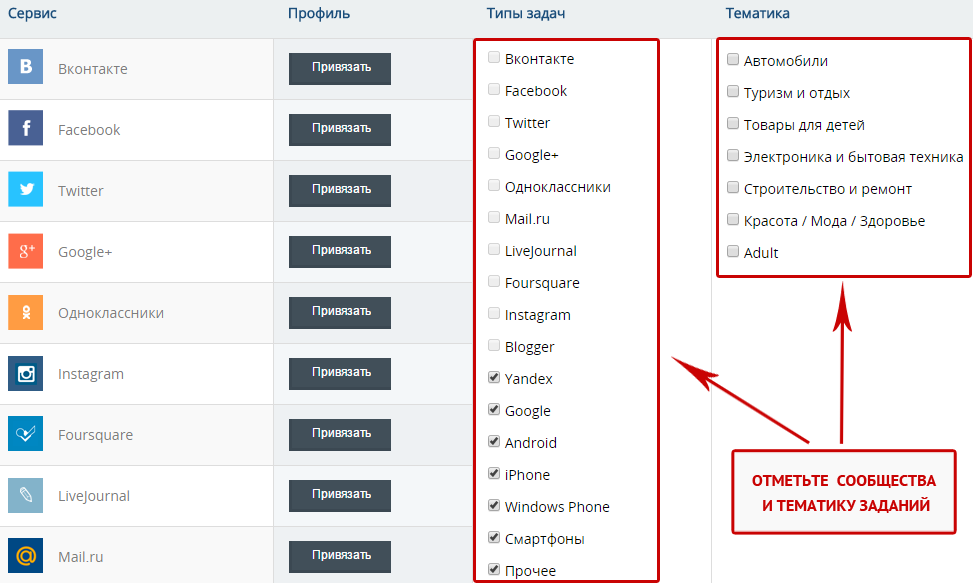
Task: Enable Красота / Мода / Здоровье checkbox
Action: (x=733, y=220)
